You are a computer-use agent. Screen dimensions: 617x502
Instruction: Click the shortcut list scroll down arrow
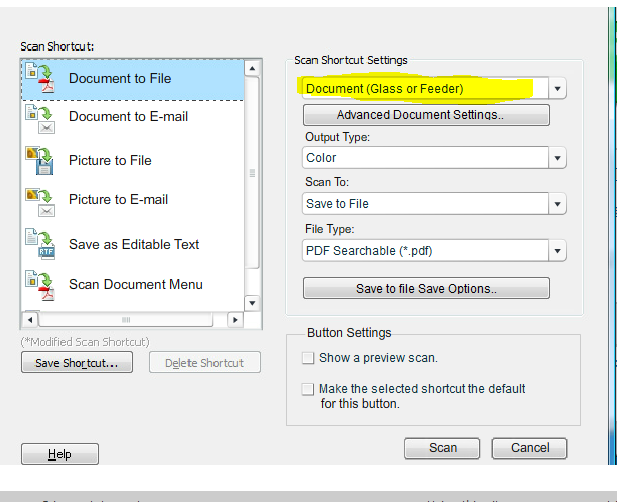252,301
